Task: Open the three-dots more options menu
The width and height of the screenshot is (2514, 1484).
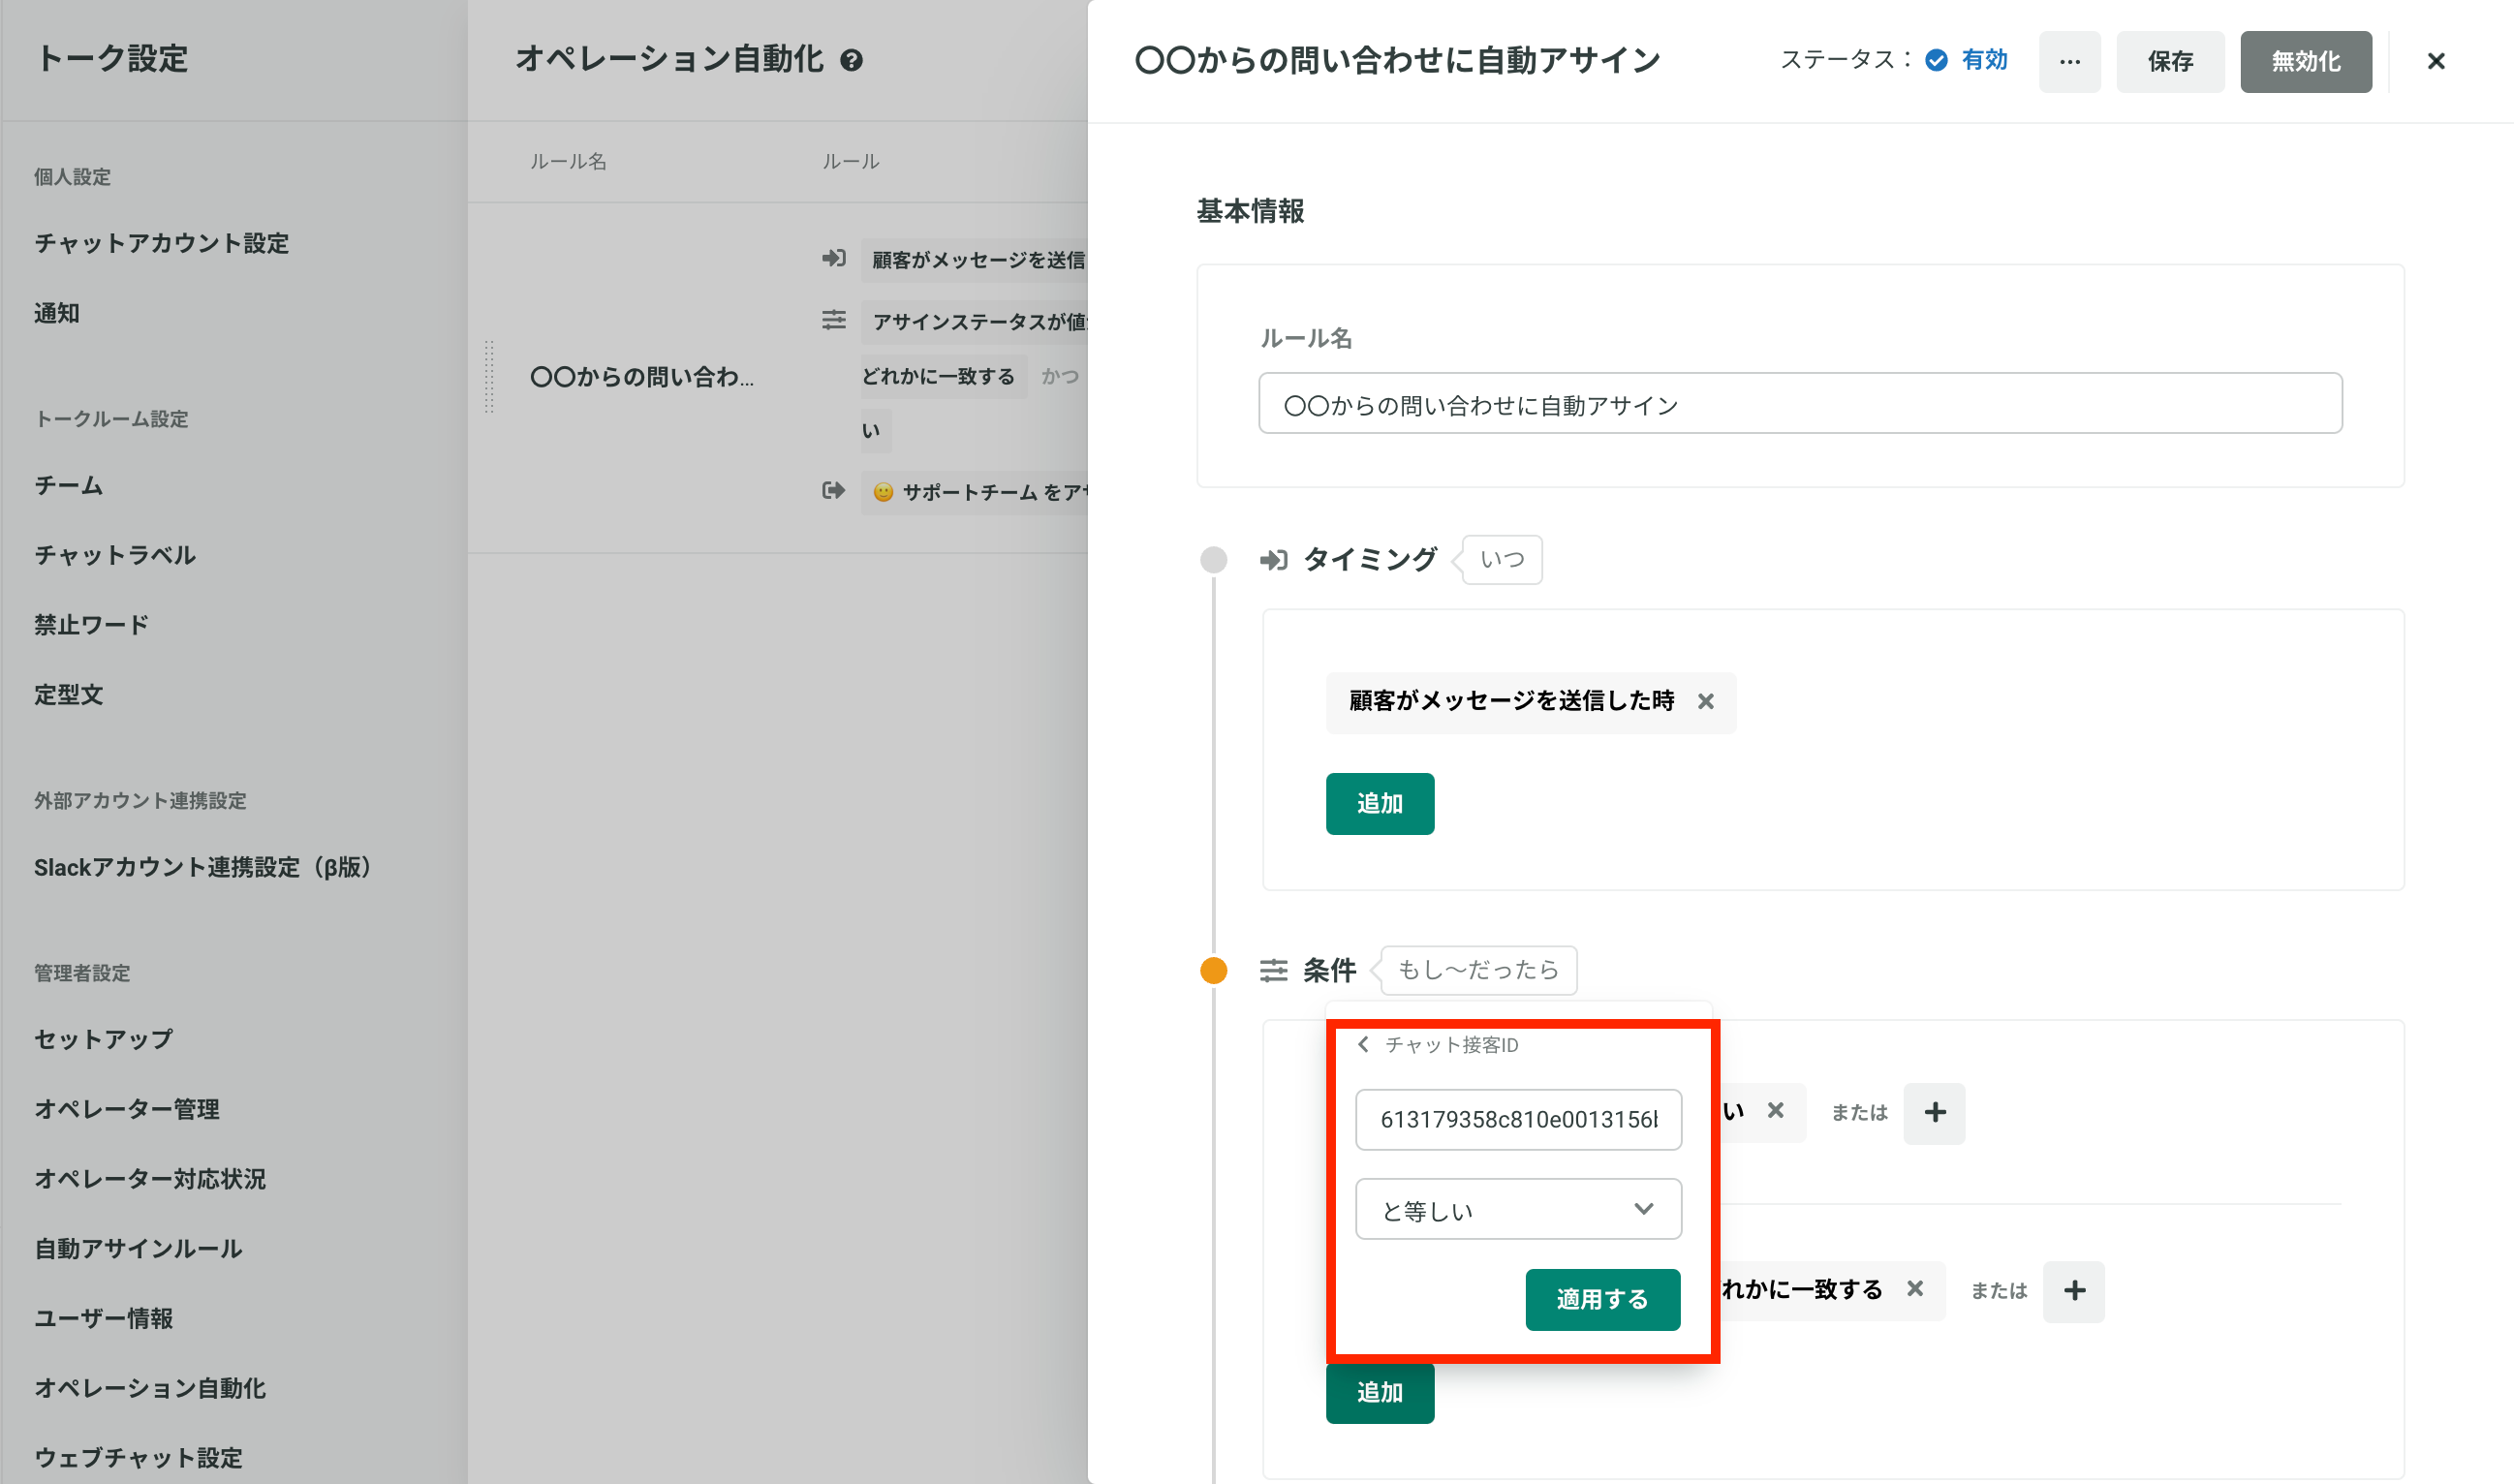Action: tap(2069, 62)
